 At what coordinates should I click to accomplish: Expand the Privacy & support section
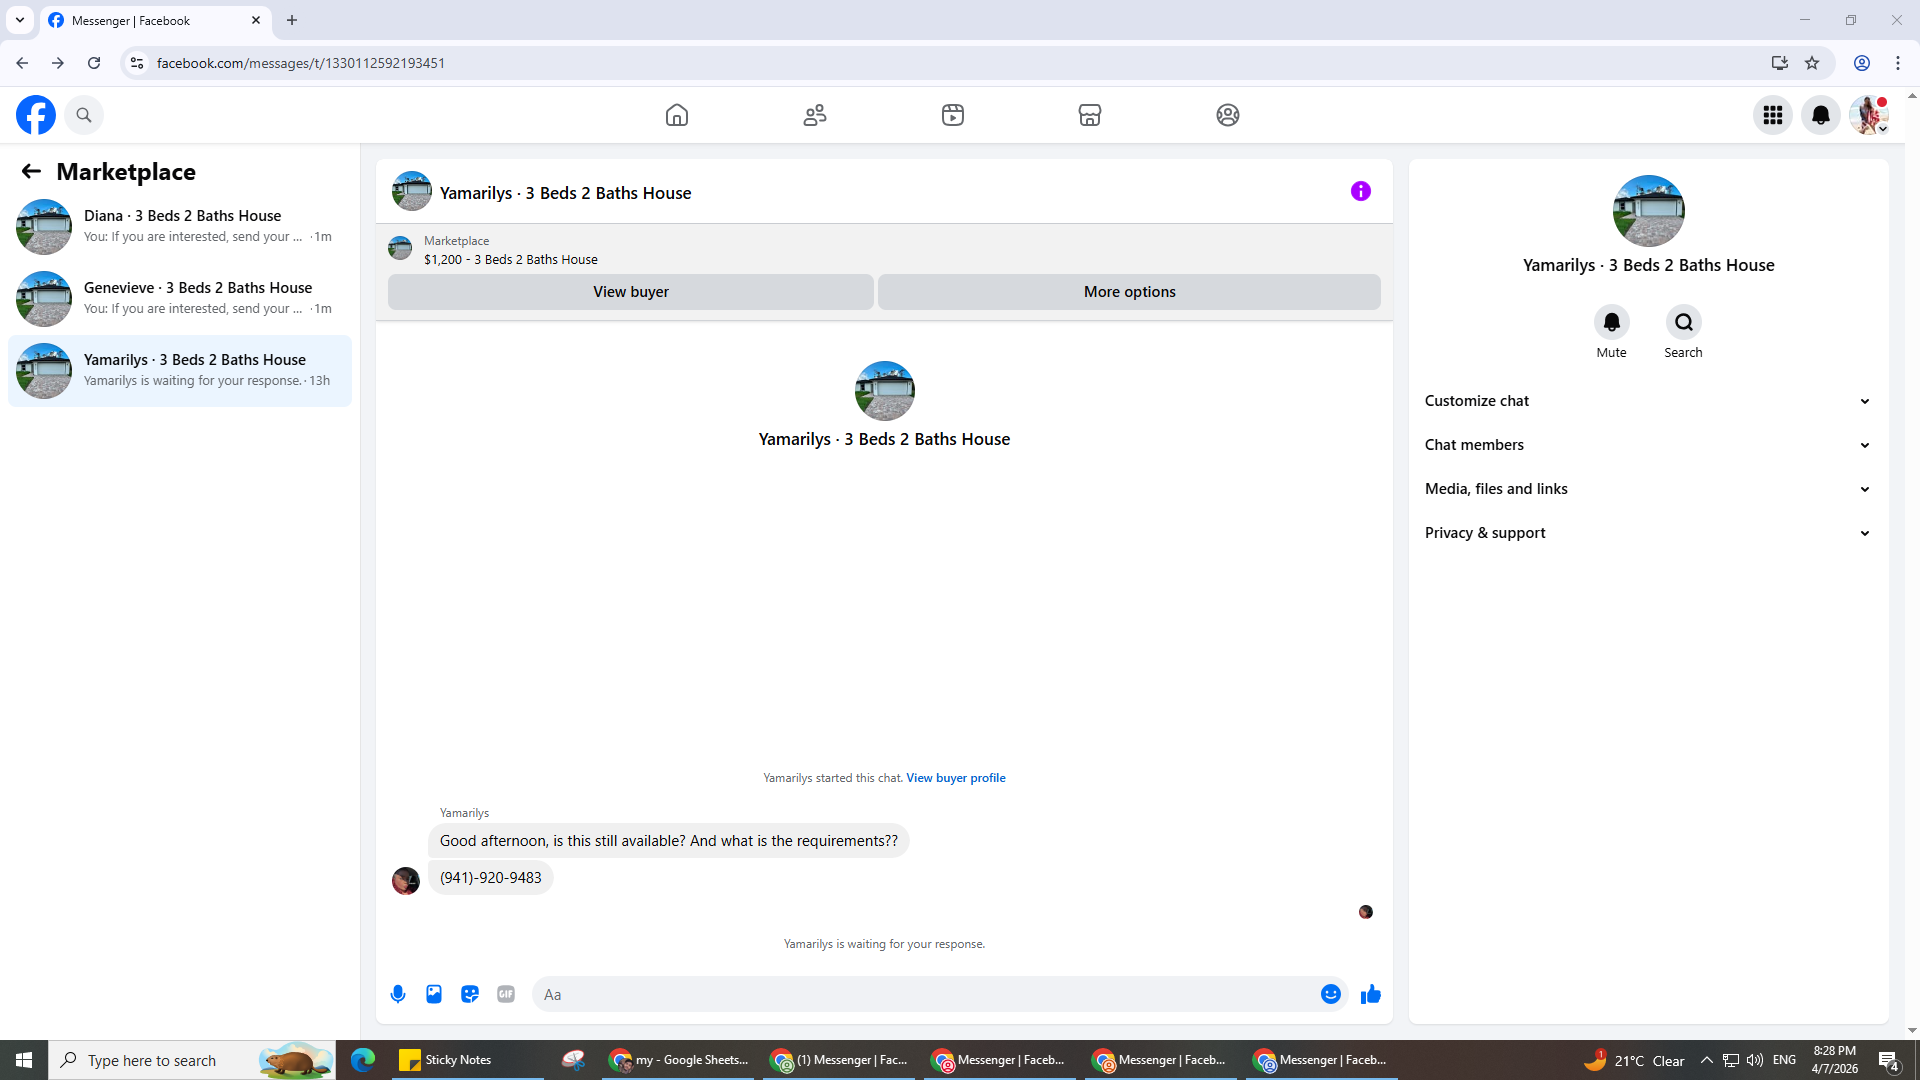click(x=1648, y=533)
